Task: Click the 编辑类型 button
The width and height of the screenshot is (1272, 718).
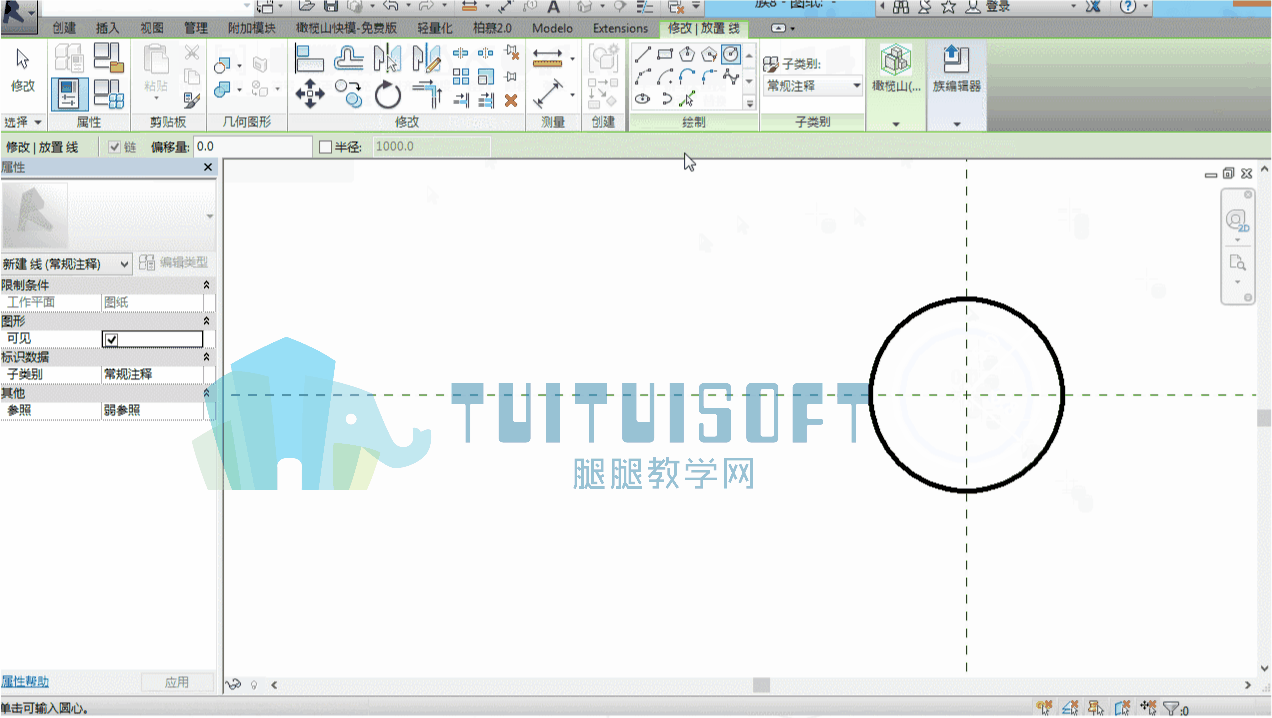Action: click(173, 263)
